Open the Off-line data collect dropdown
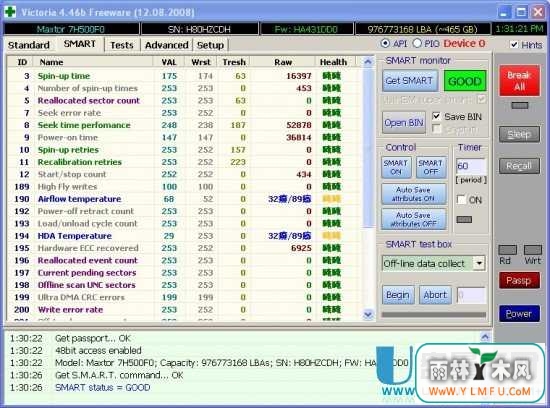This screenshot has height=408, width=550. pos(479,263)
